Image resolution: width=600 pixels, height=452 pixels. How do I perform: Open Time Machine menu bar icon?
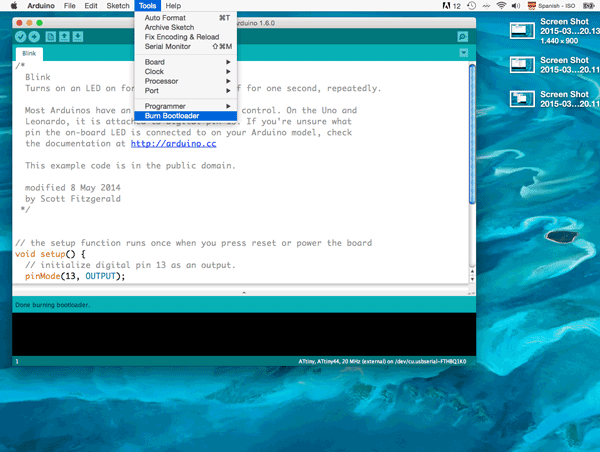[x=471, y=6]
